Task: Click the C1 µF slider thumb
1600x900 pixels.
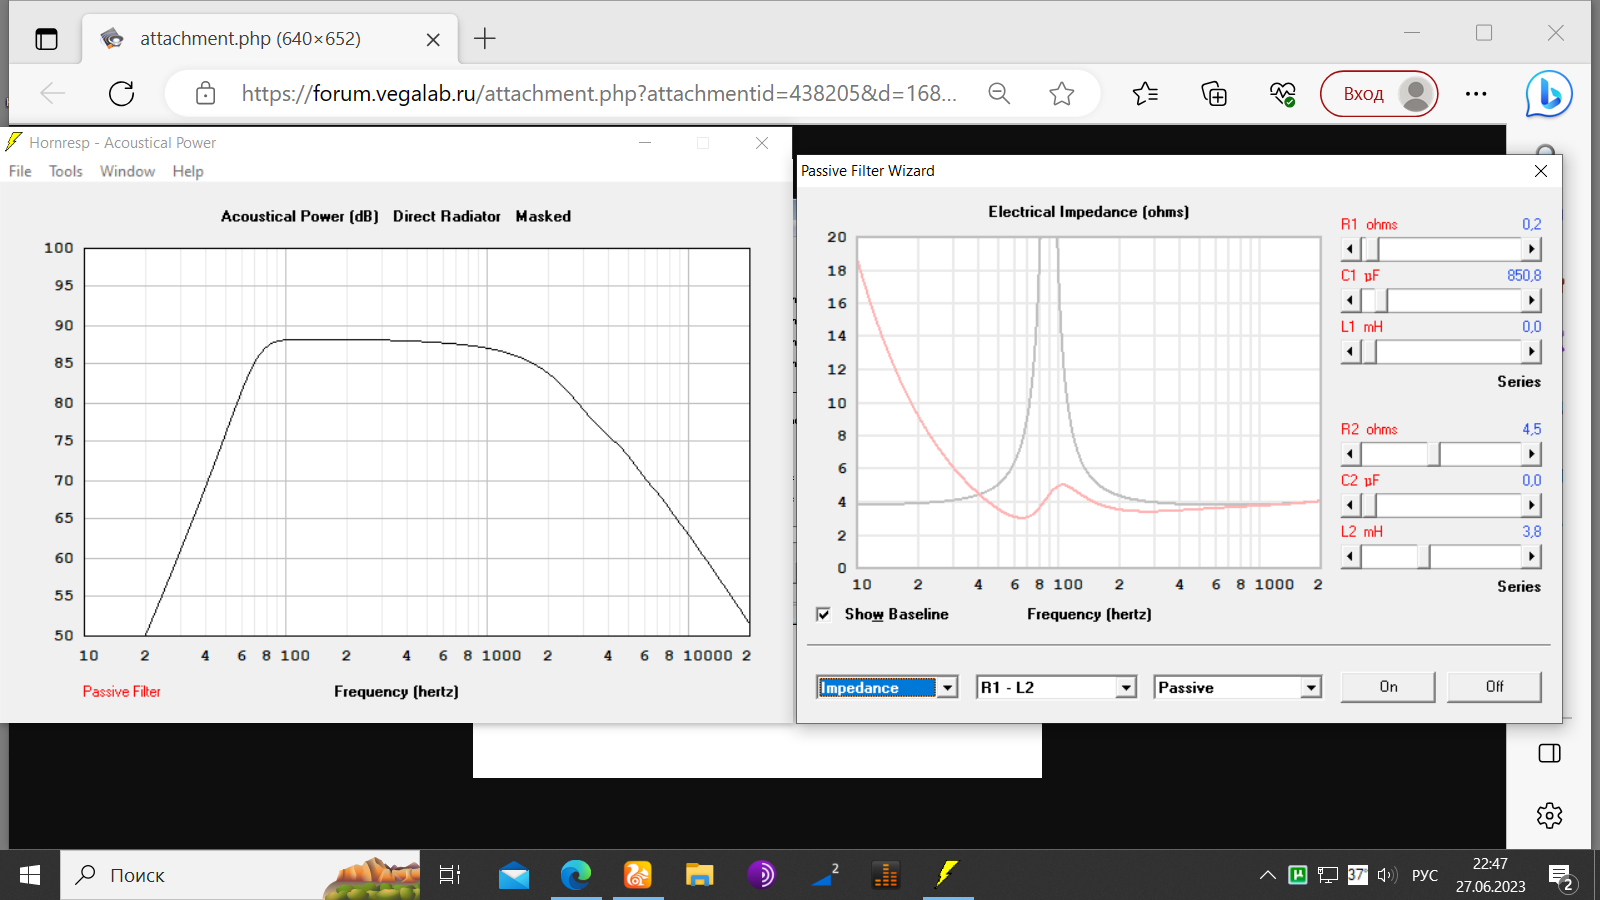Action: (1381, 300)
